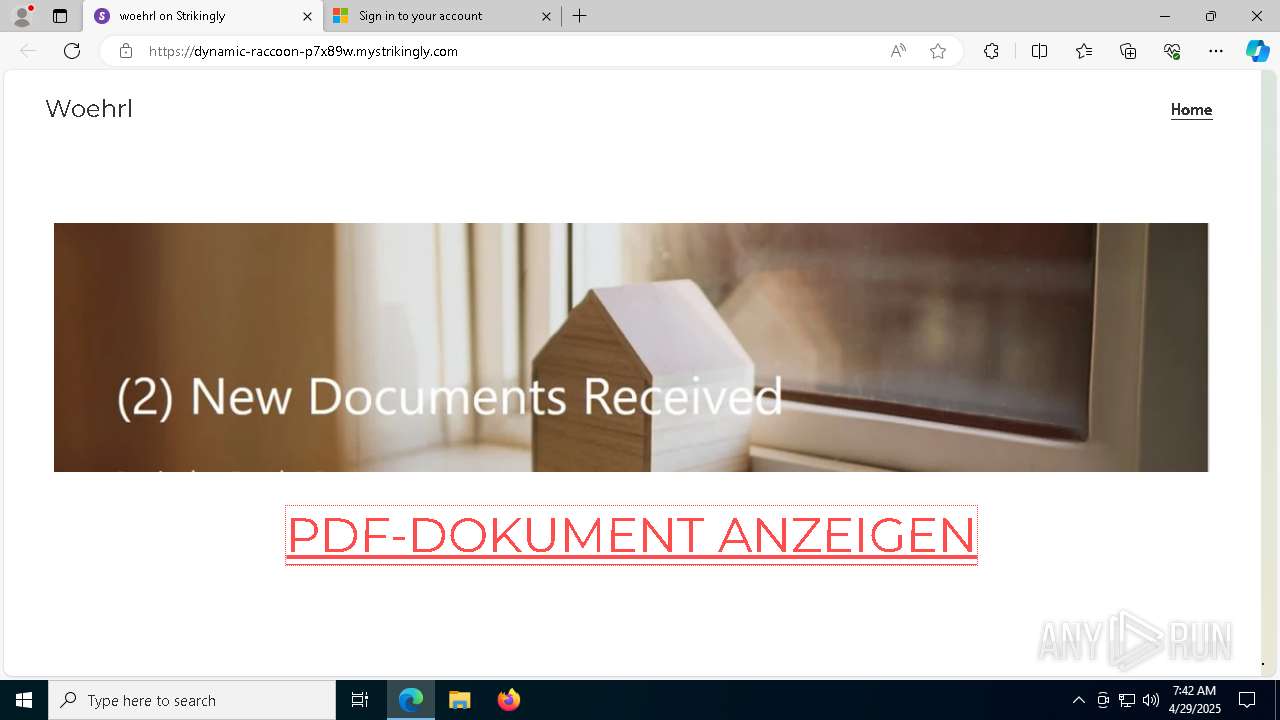The width and height of the screenshot is (1280, 720).
Task: Go back to the previous page
Action: [x=28, y=51]
